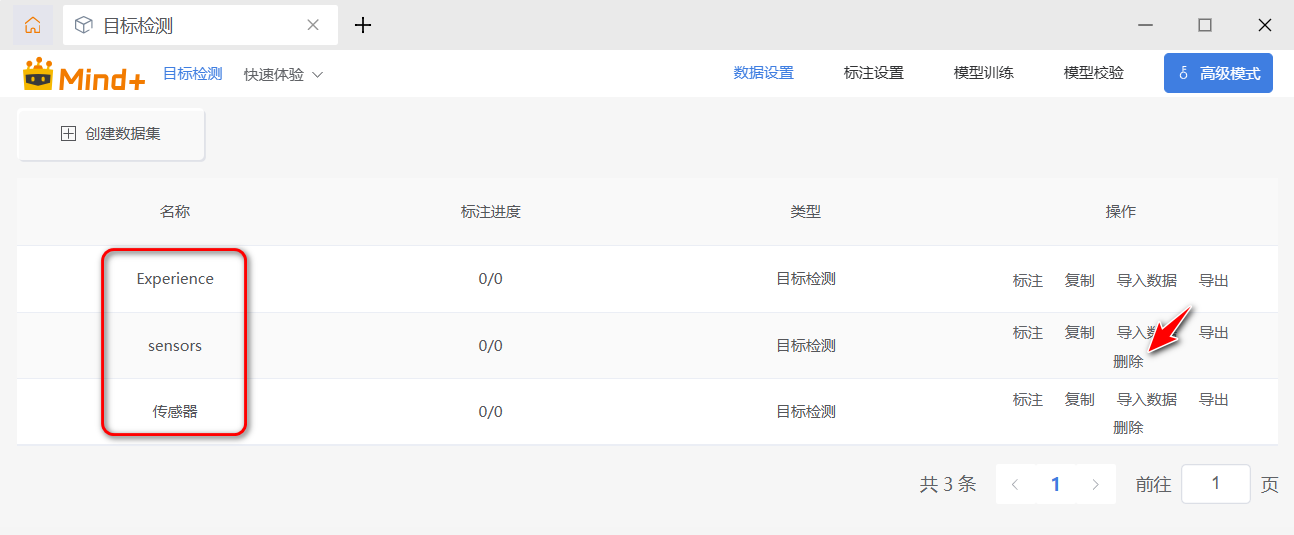
Task: Open the home tab icon
Action: coord(33,25)
